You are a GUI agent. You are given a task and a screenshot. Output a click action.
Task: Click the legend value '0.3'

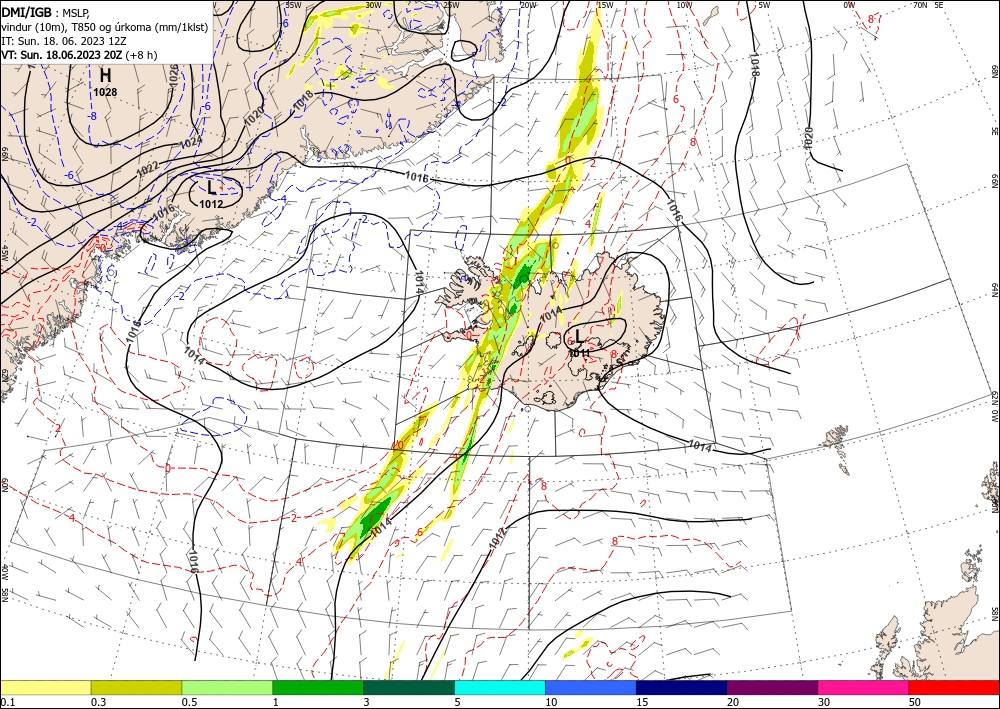(98, 702)
